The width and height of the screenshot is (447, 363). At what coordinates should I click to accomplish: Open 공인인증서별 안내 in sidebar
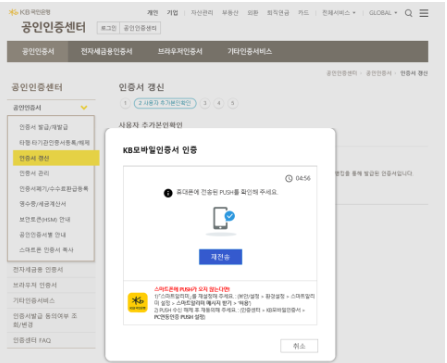42,235
